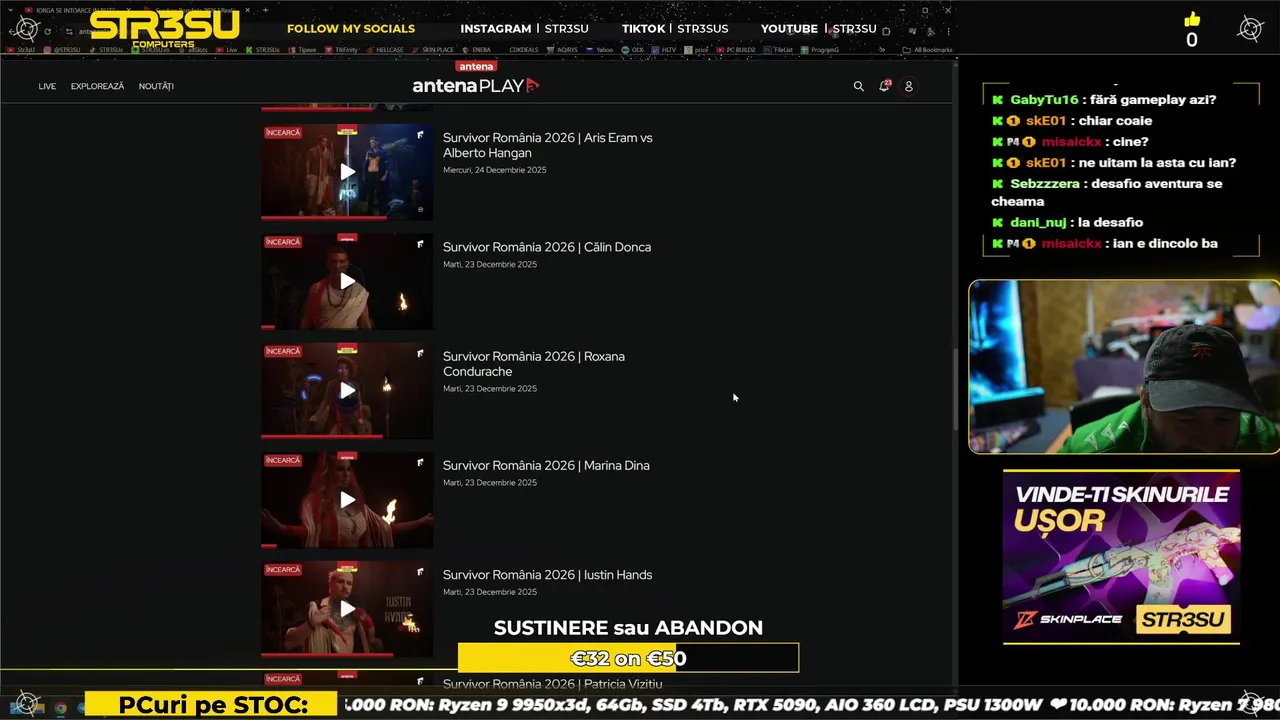Open title Survivor România 2026 Călin Donca
Image resolution: width=1280 pixels, height=720 pixels.
(x=547, y=247)
